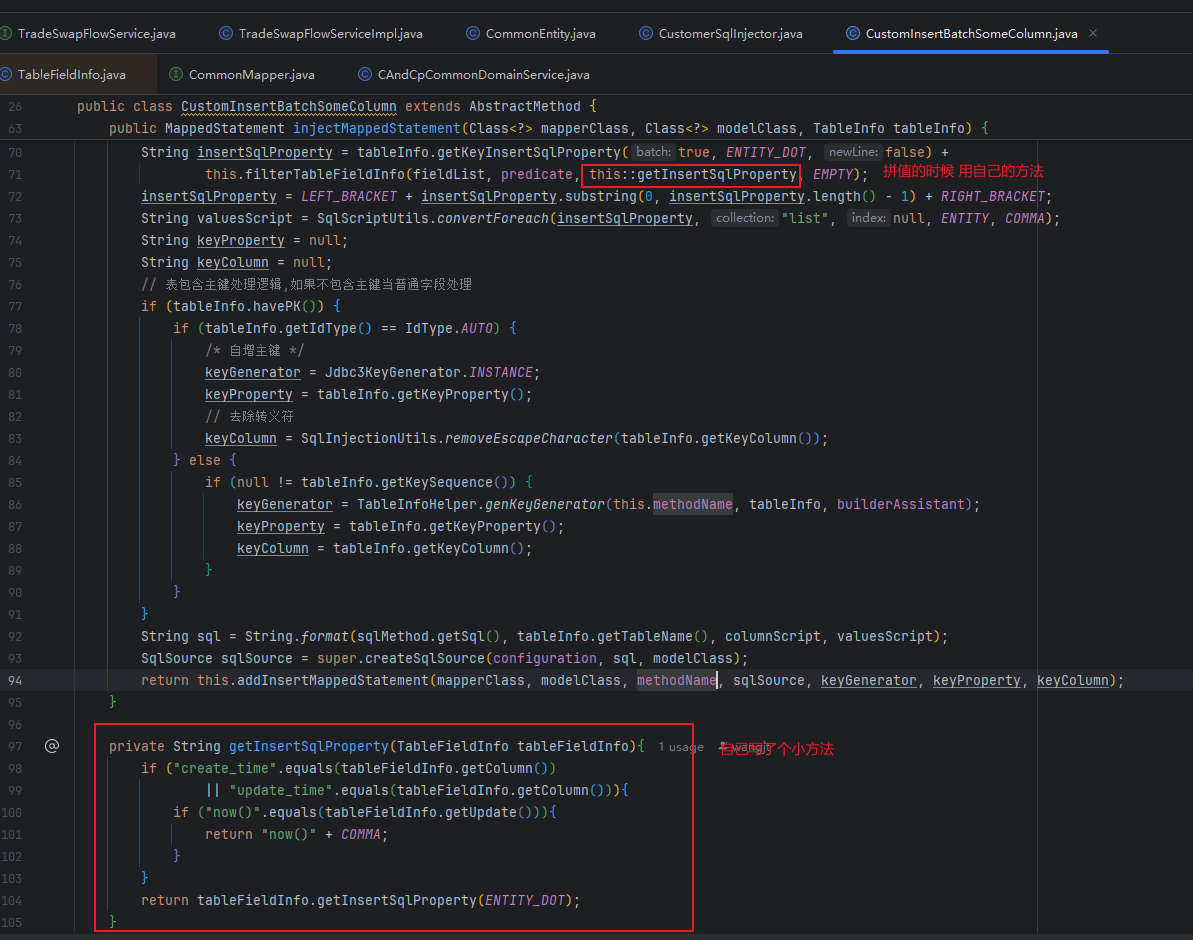Click the @ gutter icon at line 97
Viewport: 1193px width, 940px height.
pyautogui.click(x=52, y=746)
